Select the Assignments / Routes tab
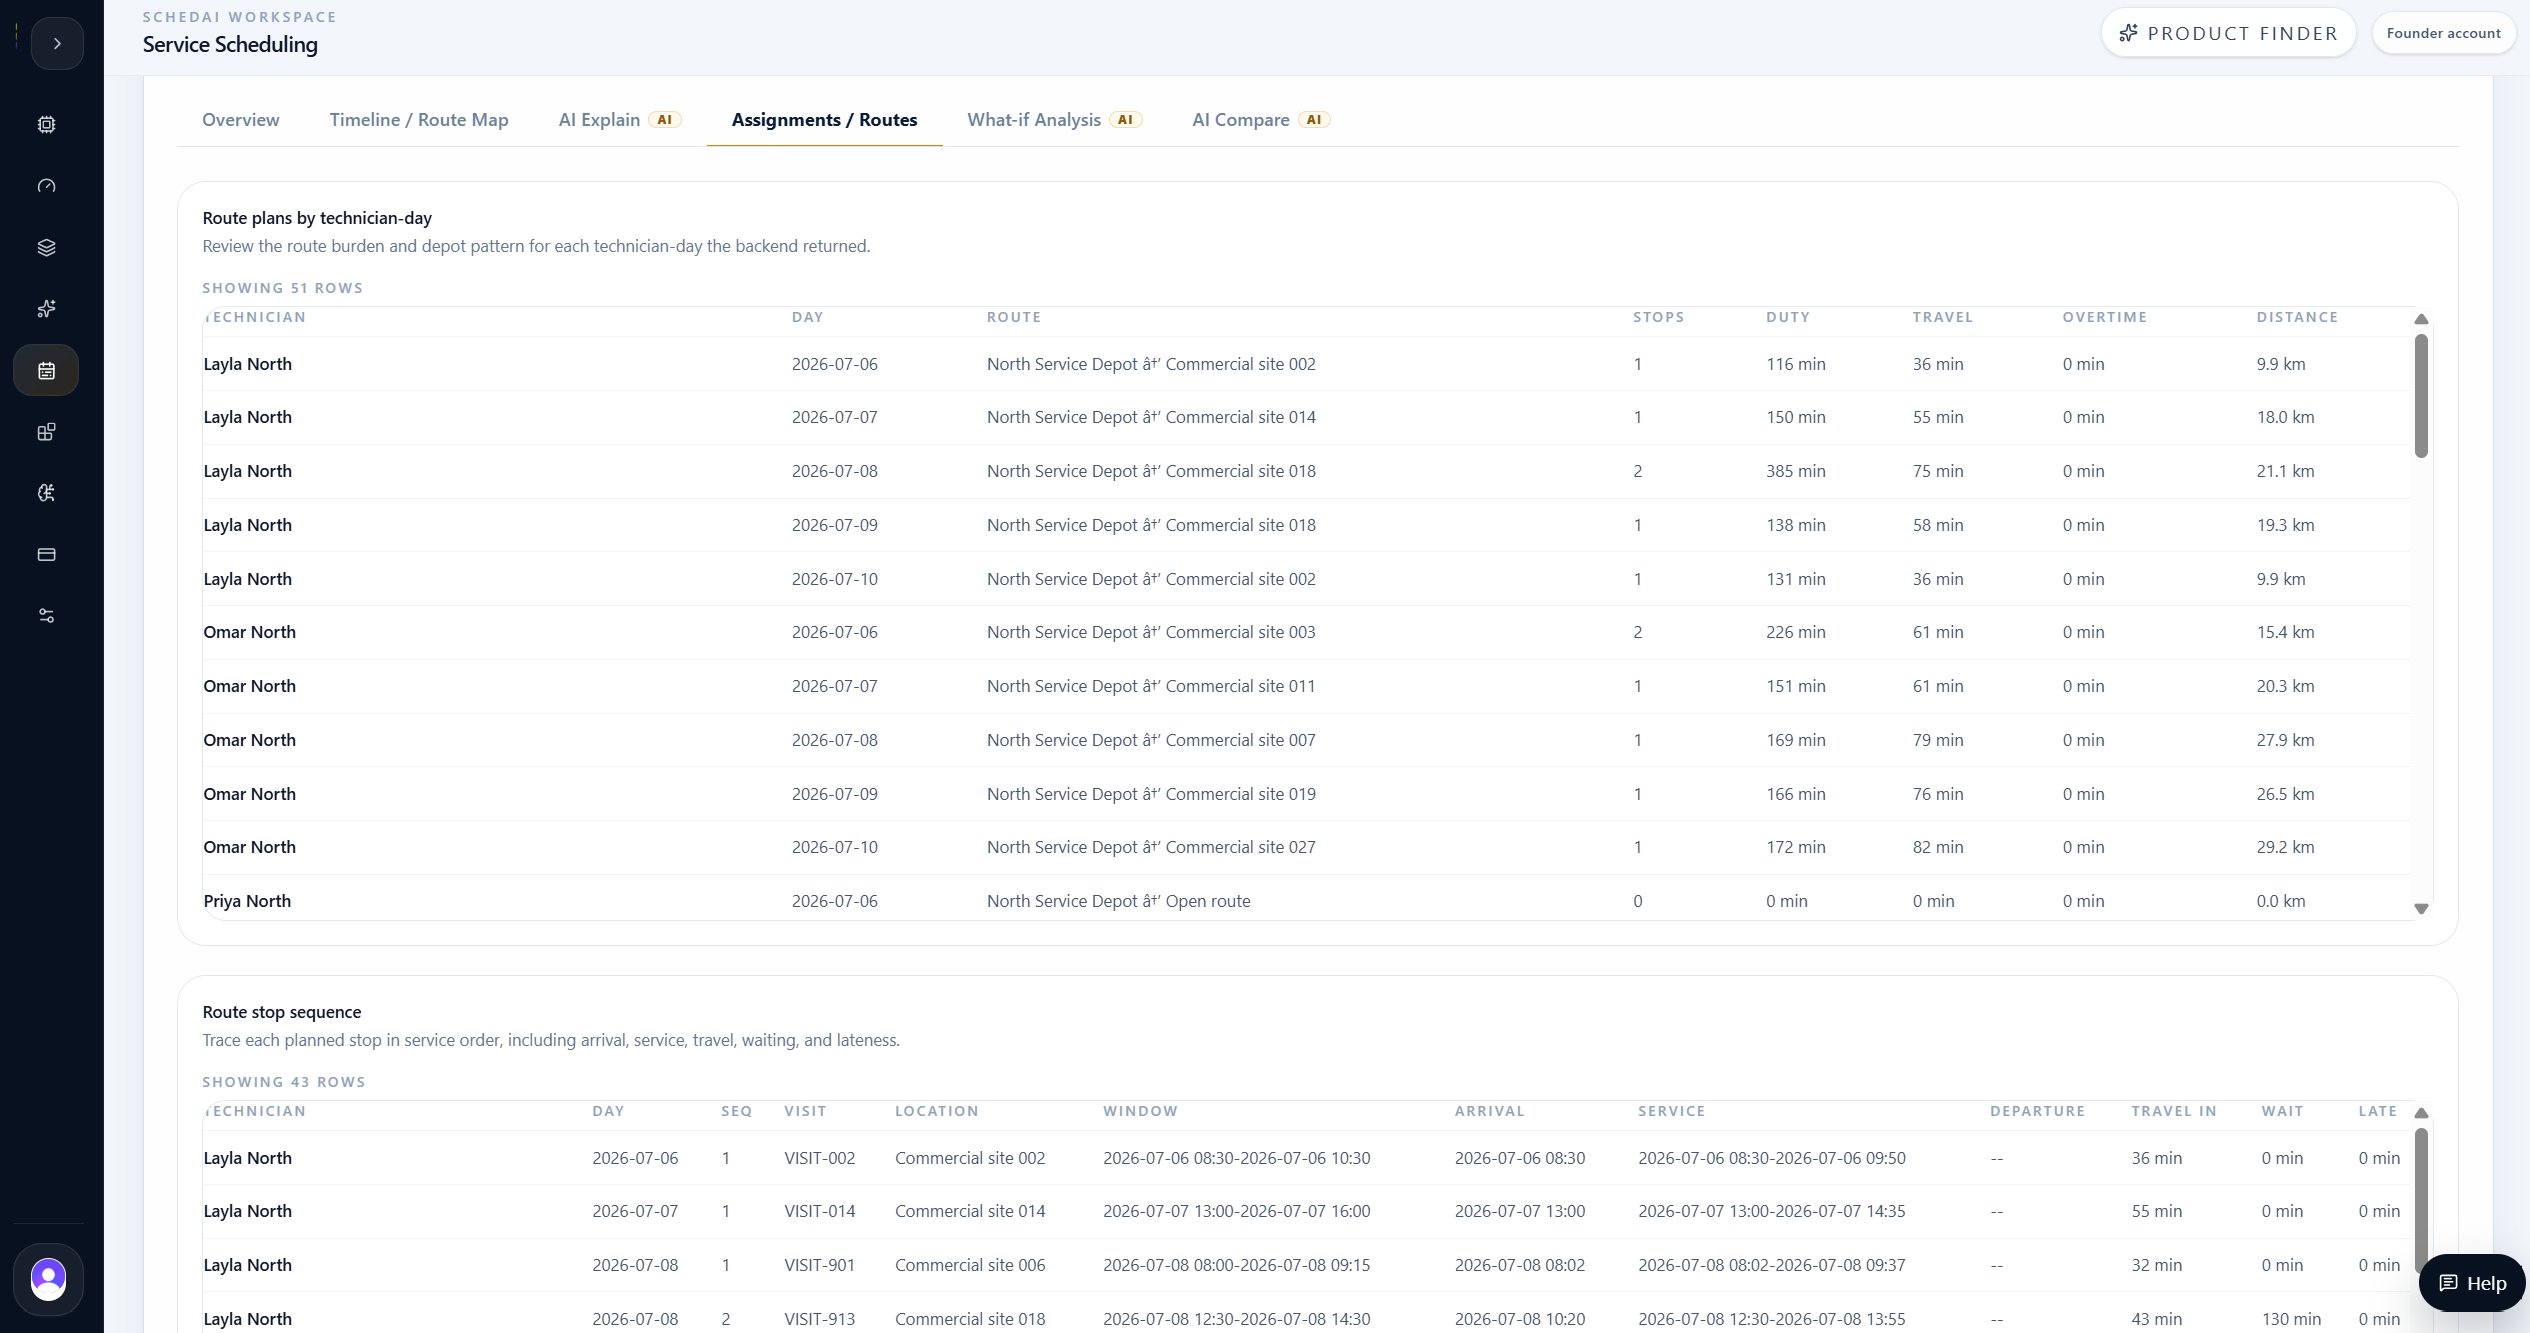 point(824,120)
